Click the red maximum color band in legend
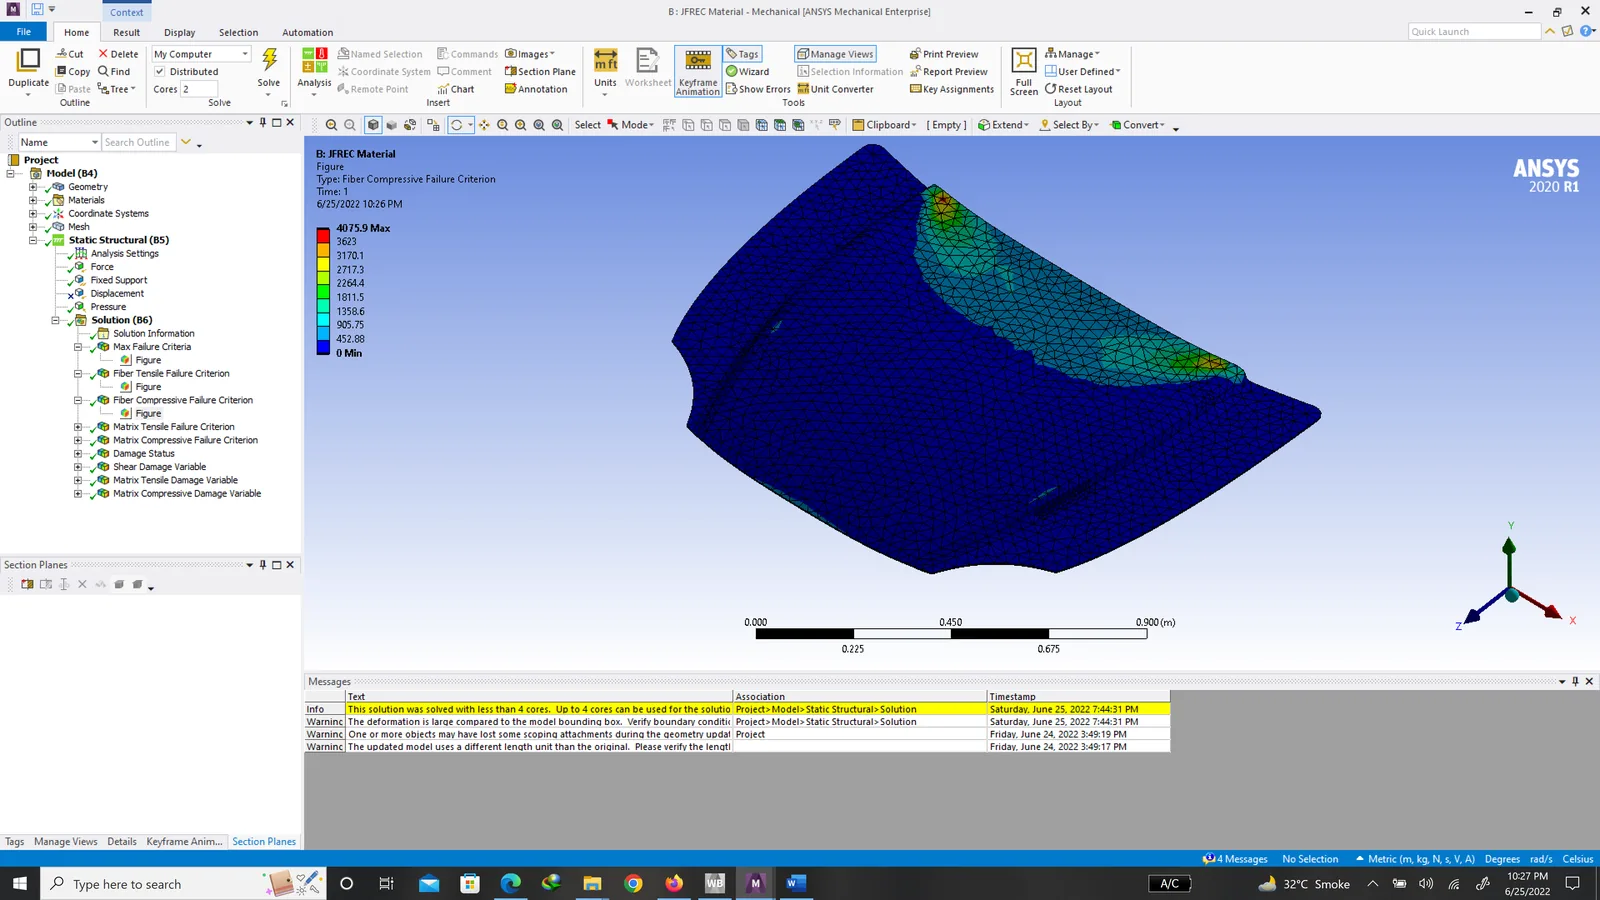This screenshot has height=900, width=1600. 323,235
